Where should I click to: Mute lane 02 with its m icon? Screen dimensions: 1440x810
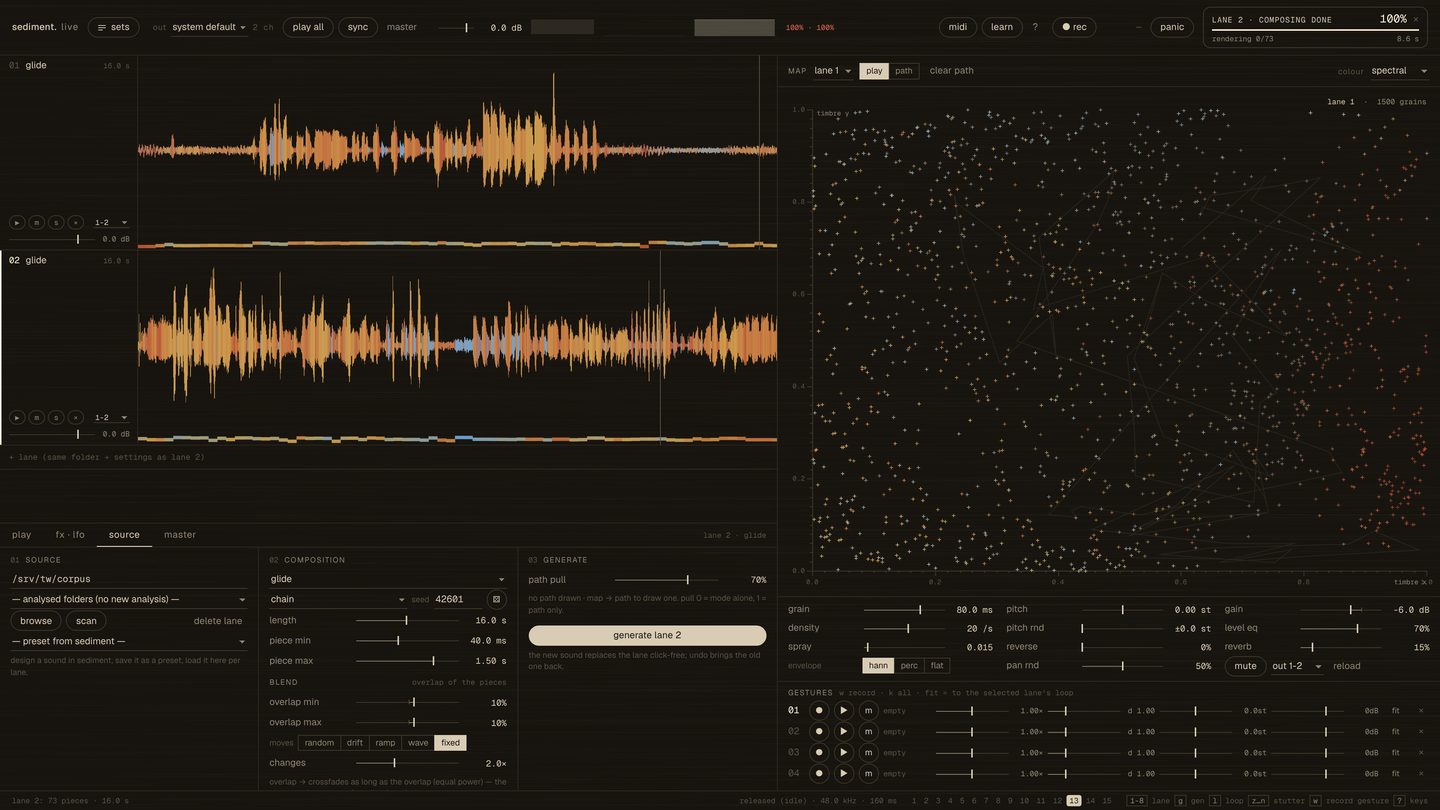[36, 417]
